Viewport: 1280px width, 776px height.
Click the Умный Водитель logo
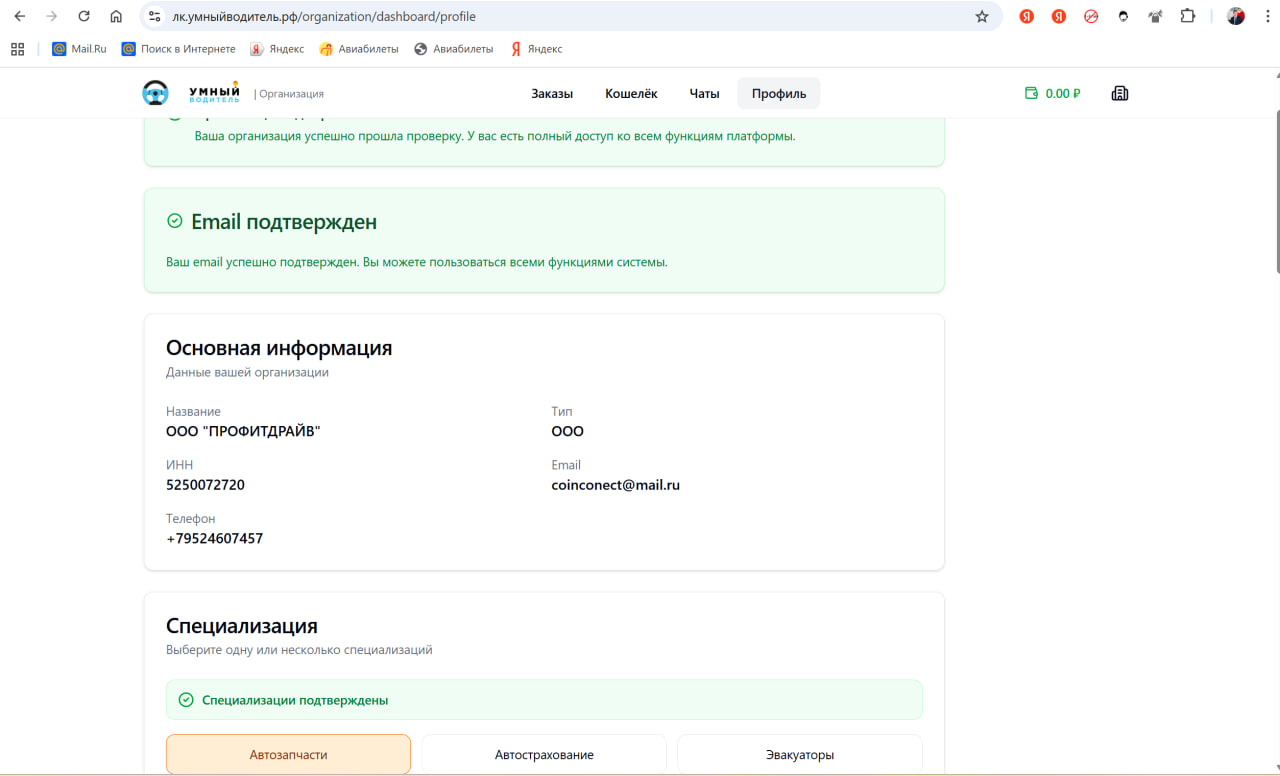(190, 93)
